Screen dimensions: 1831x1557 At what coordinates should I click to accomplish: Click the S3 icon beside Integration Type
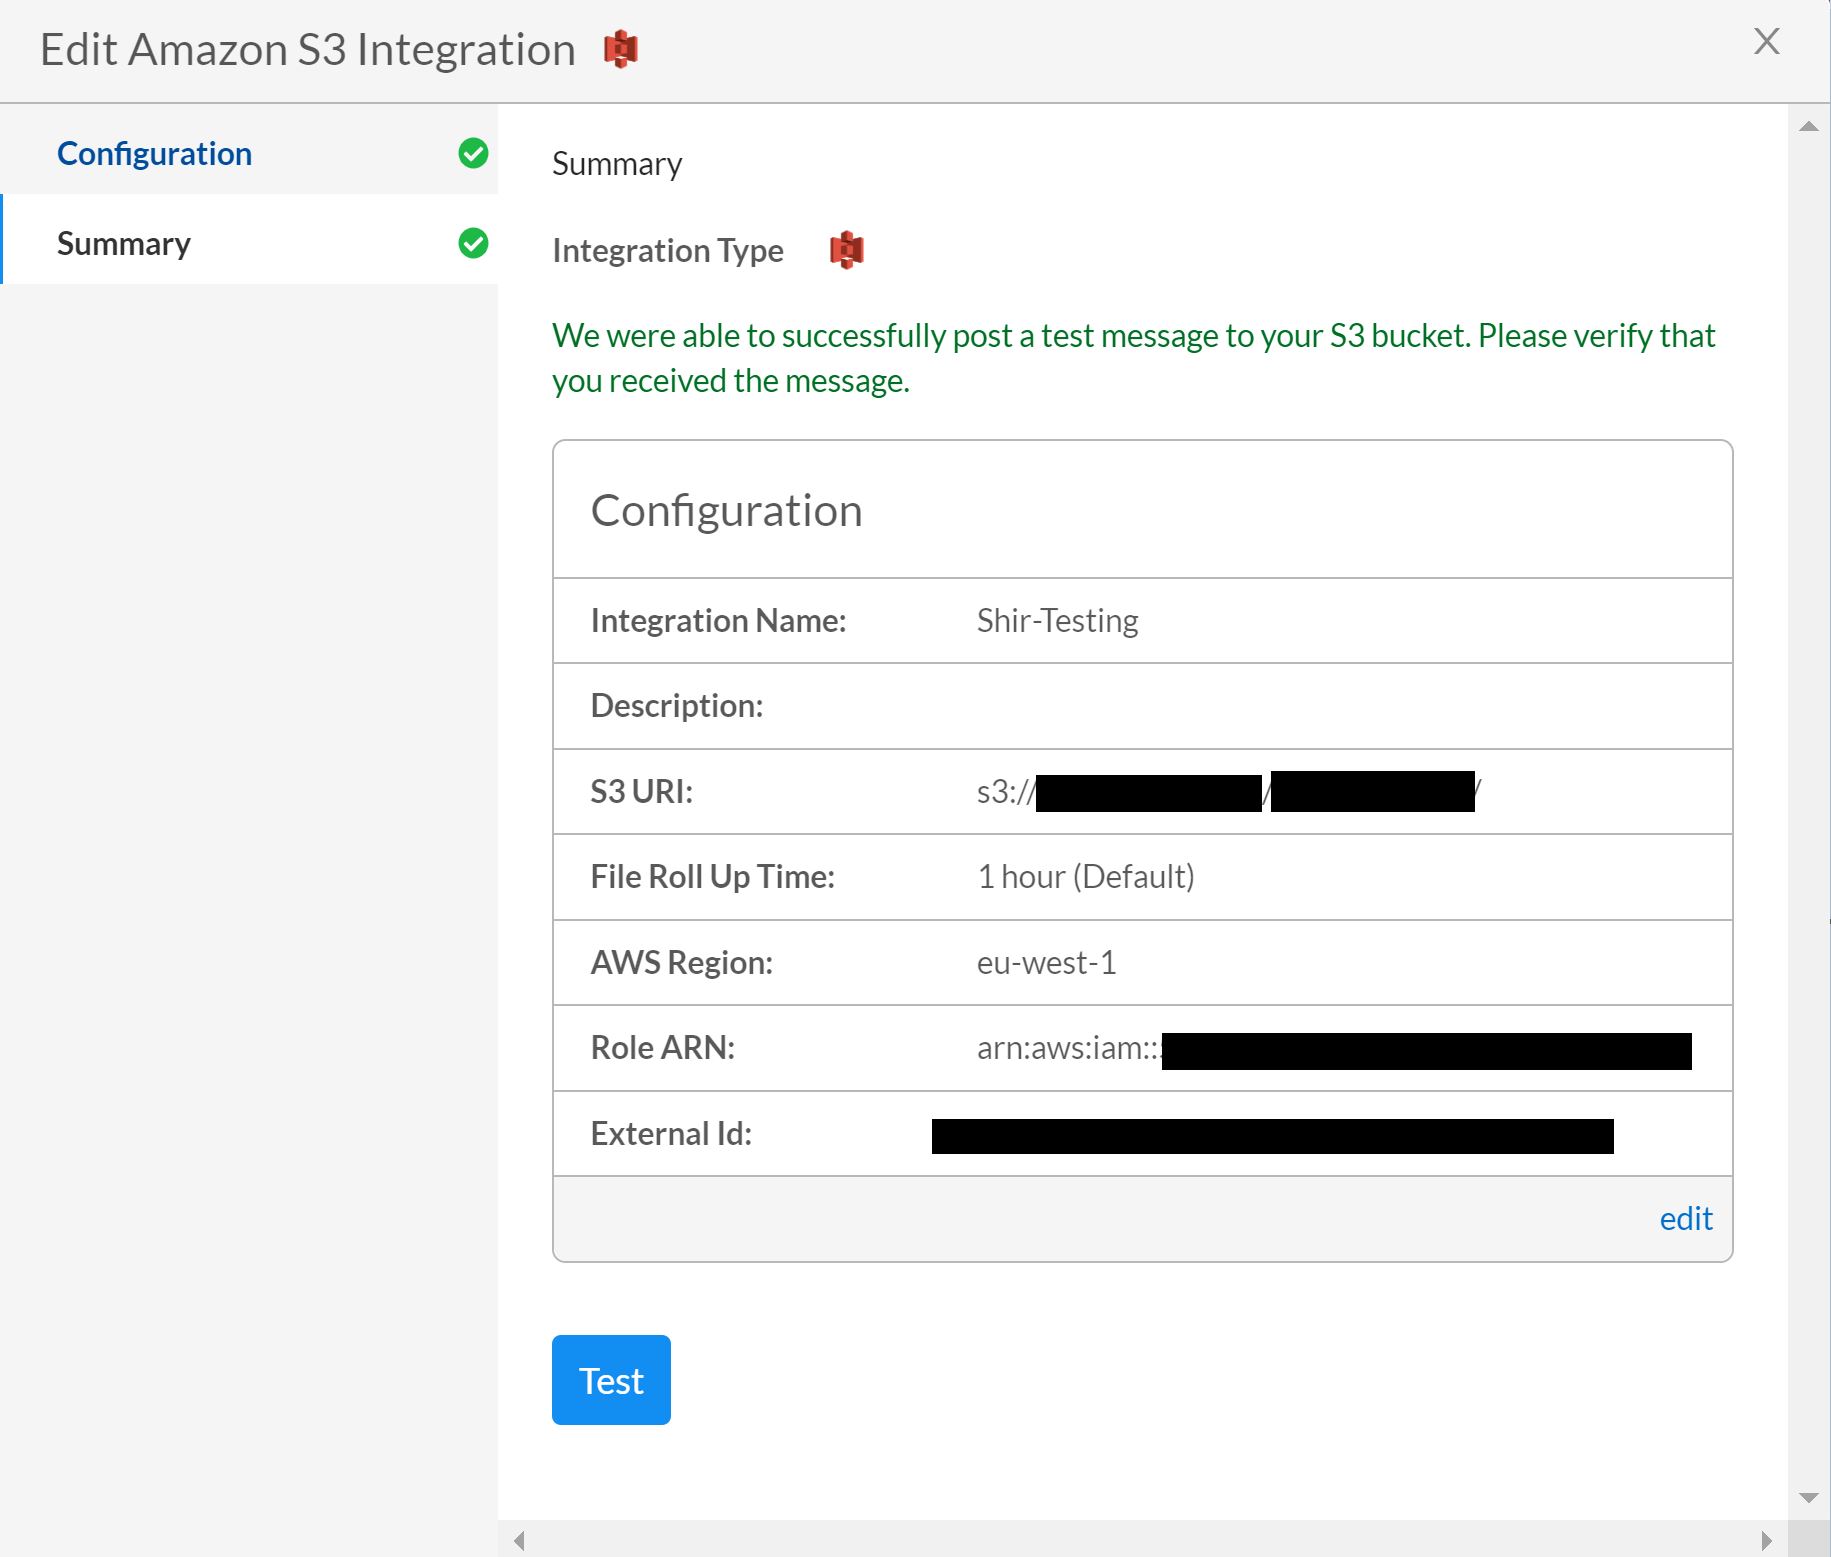846,250
